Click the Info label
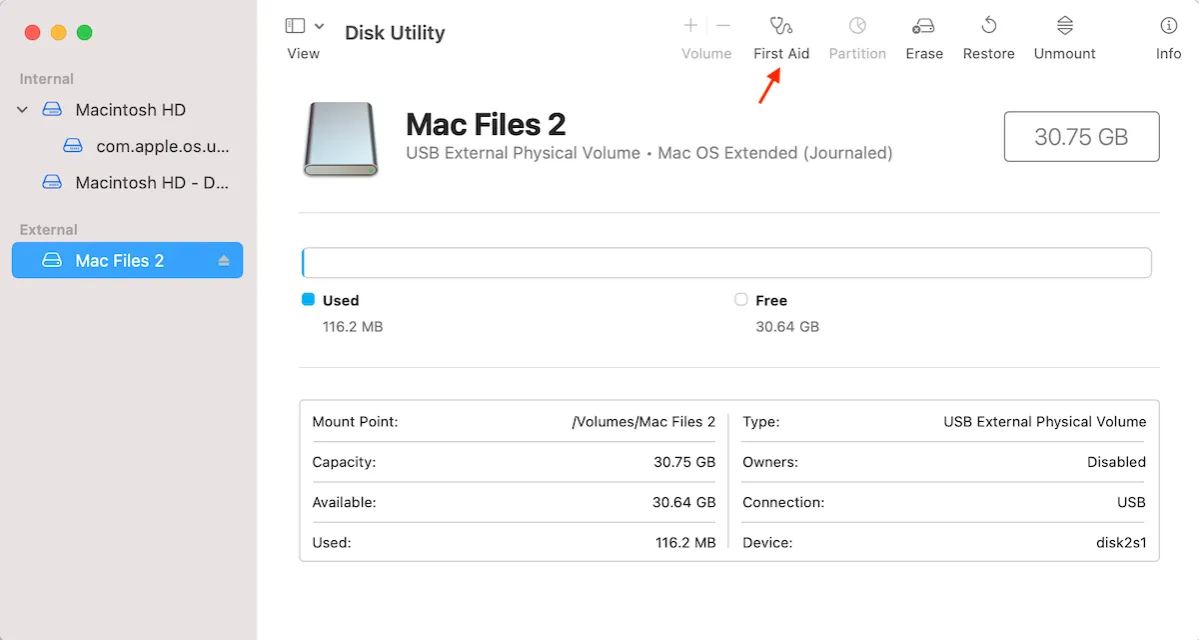1199x640 pixels. [1168, 54]
